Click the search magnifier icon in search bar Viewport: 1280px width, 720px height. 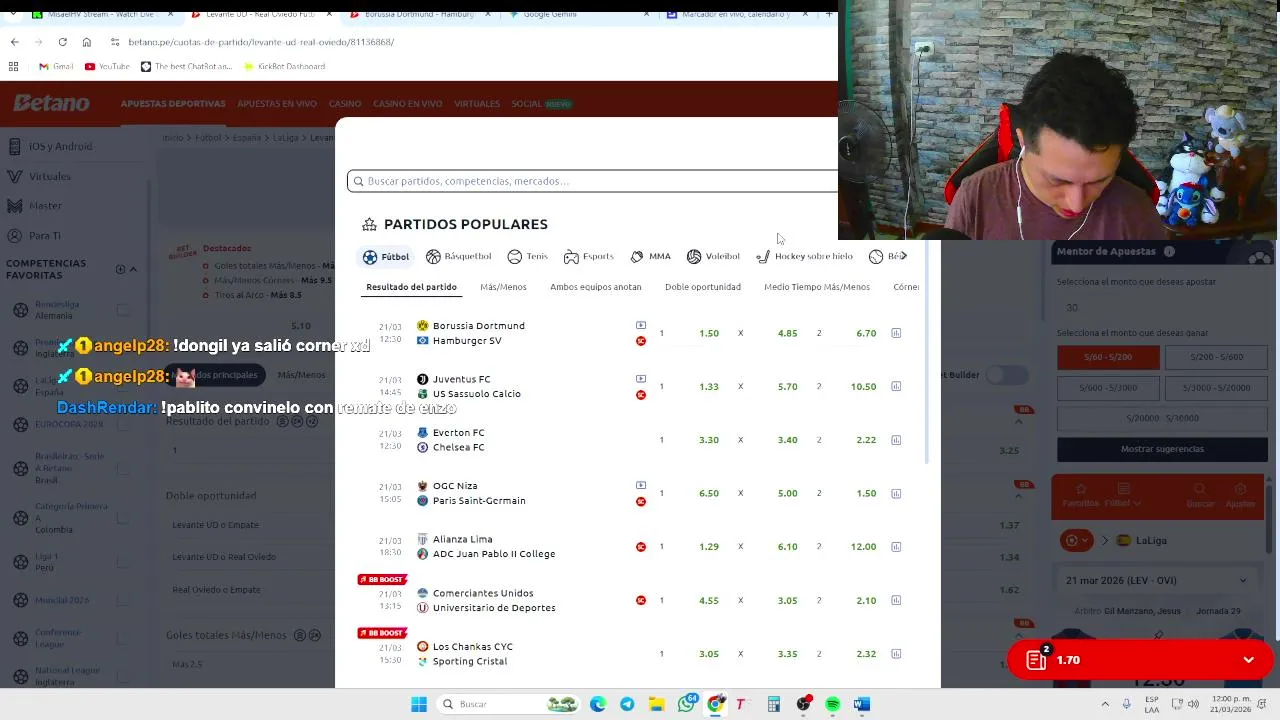pyautogui.click(x=358, y=181)
